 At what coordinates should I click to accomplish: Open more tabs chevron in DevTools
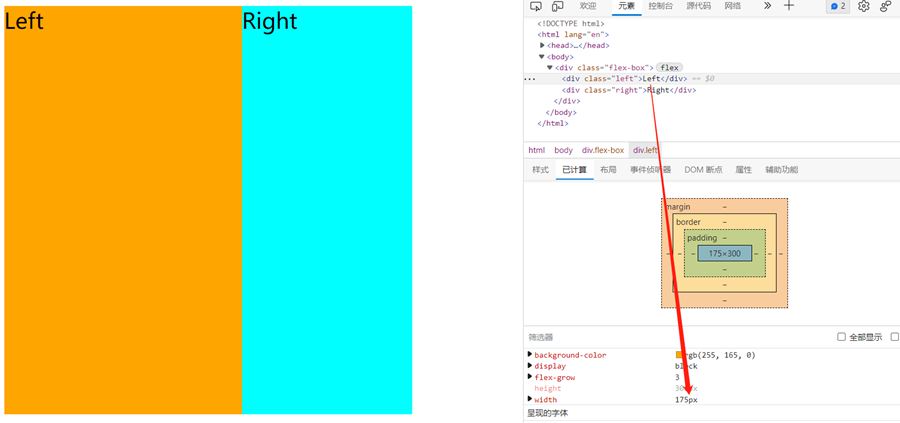767,6
